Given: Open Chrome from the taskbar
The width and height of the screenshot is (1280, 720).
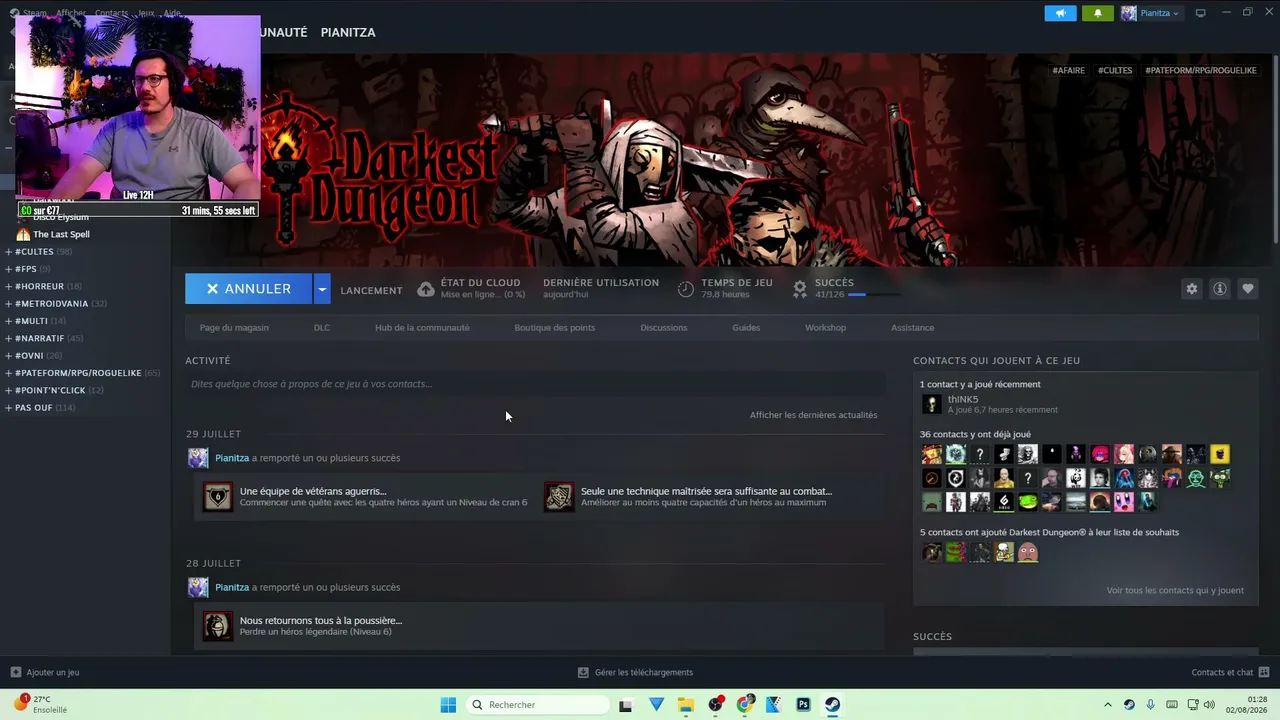Looking at the screenshot, I should click(x=744, y=705).
